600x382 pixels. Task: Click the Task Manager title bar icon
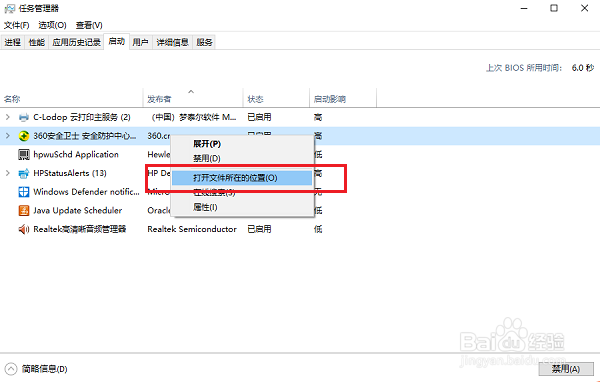pos(10,8)
